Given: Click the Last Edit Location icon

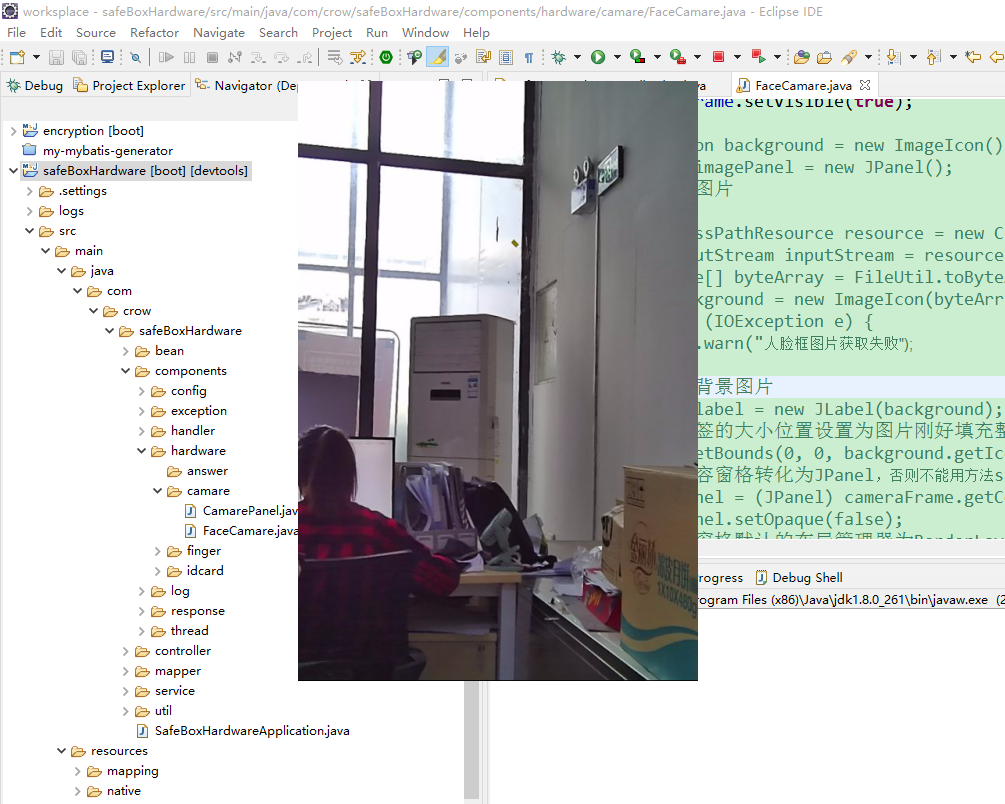Looking at the screenshot, I should tap(973, 58).
